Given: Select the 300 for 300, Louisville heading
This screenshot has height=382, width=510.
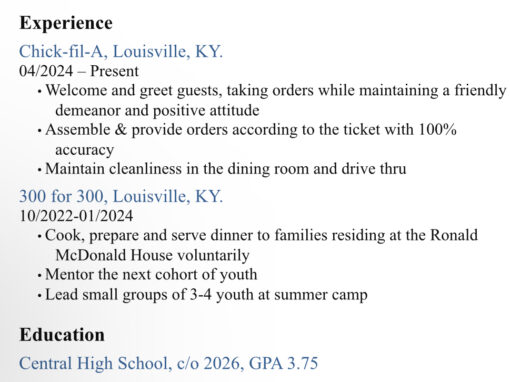Looking at the screenshot, I should 121,196.
